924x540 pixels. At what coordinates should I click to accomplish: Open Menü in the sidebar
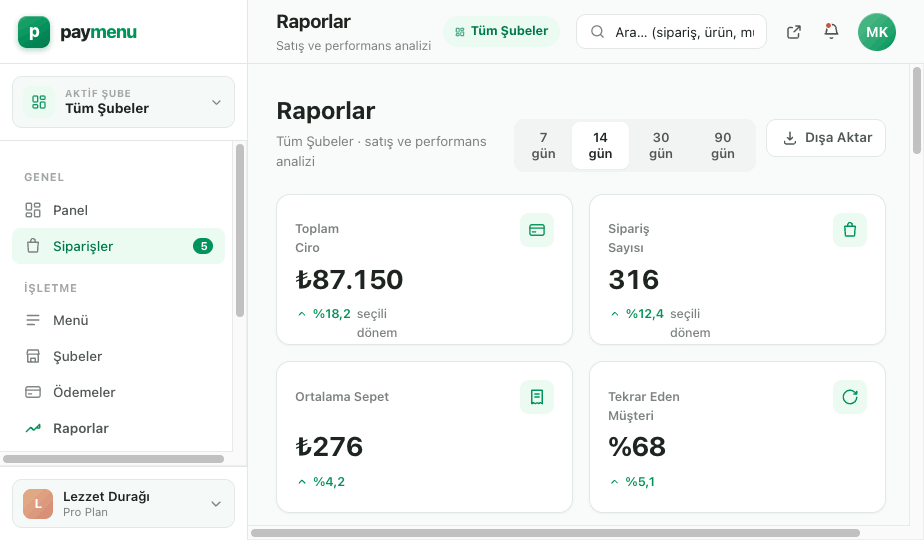pos(118,320)
